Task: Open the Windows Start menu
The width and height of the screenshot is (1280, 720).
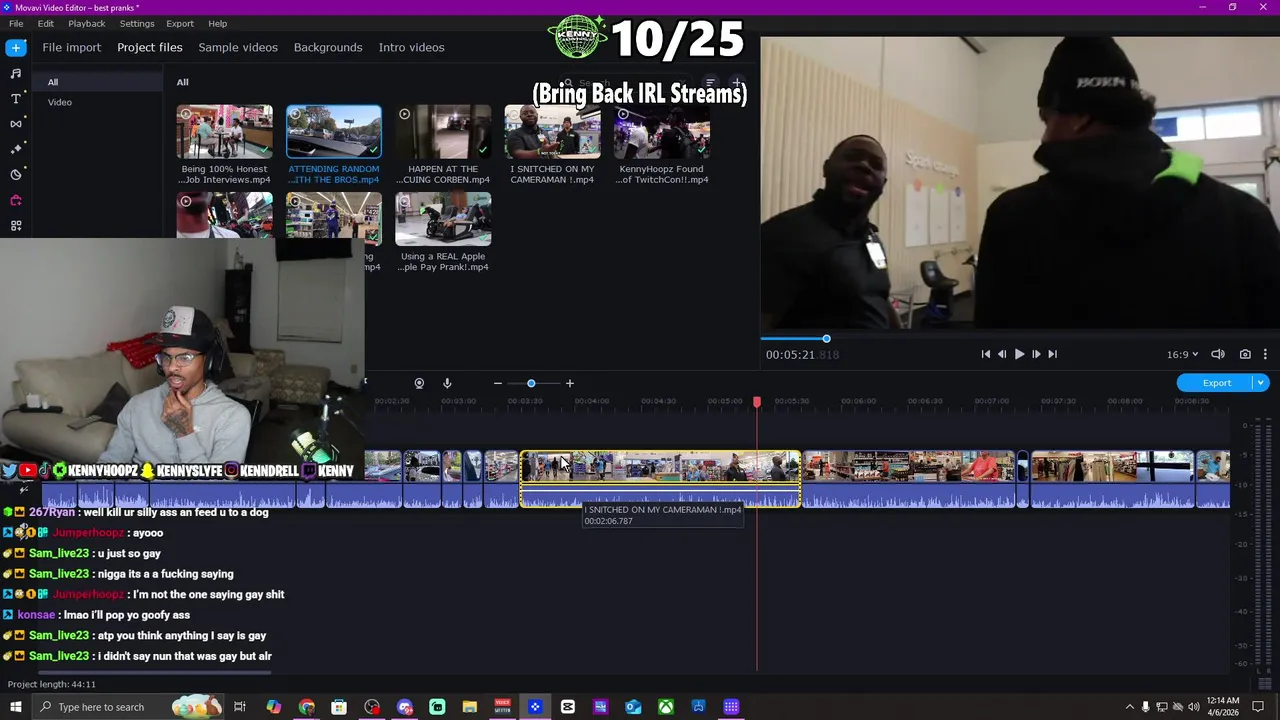Action: pos(16,707)
